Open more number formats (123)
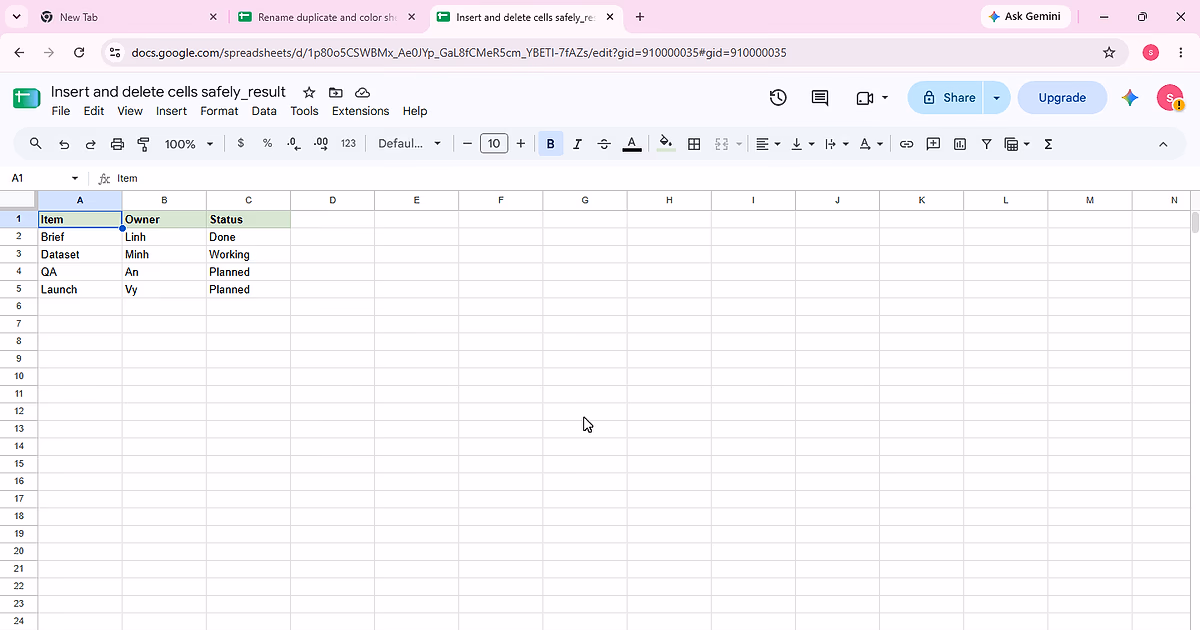The image size is (1200, 630). (348, 144)
